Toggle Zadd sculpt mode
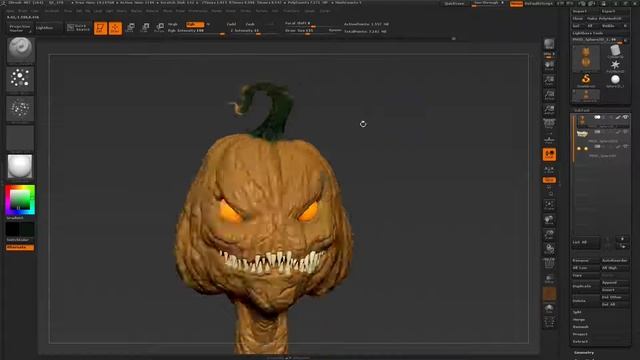 click(x=231, y=24)
